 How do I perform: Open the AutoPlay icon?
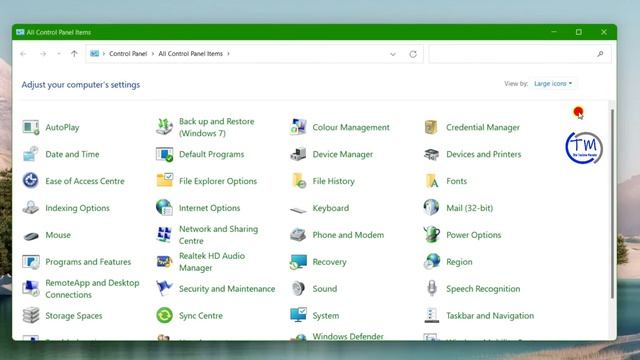coord(31,127)
